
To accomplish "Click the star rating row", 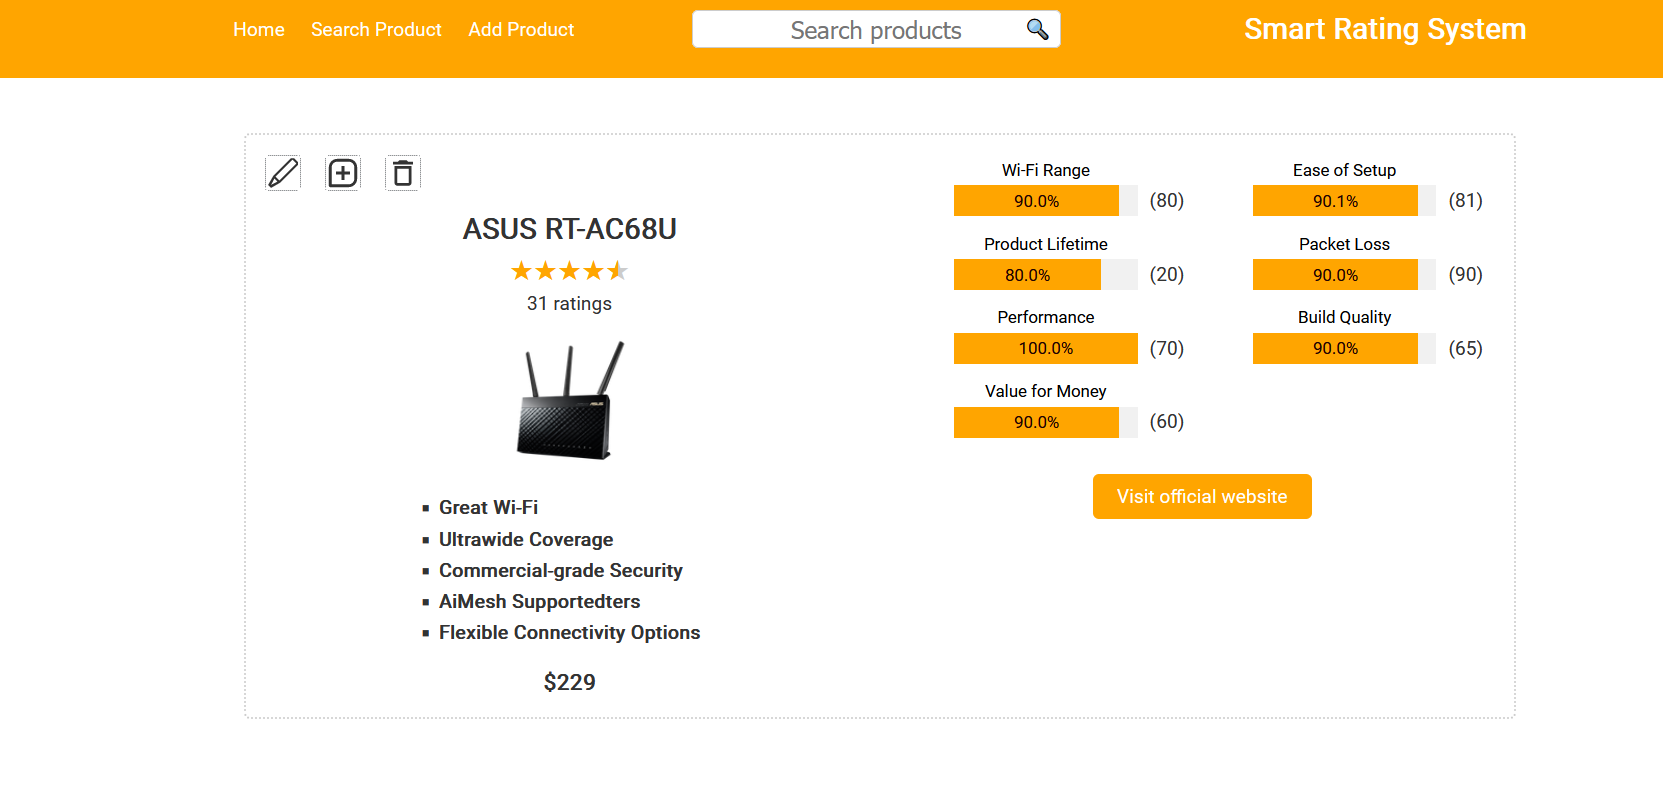I will click(569, 271).
